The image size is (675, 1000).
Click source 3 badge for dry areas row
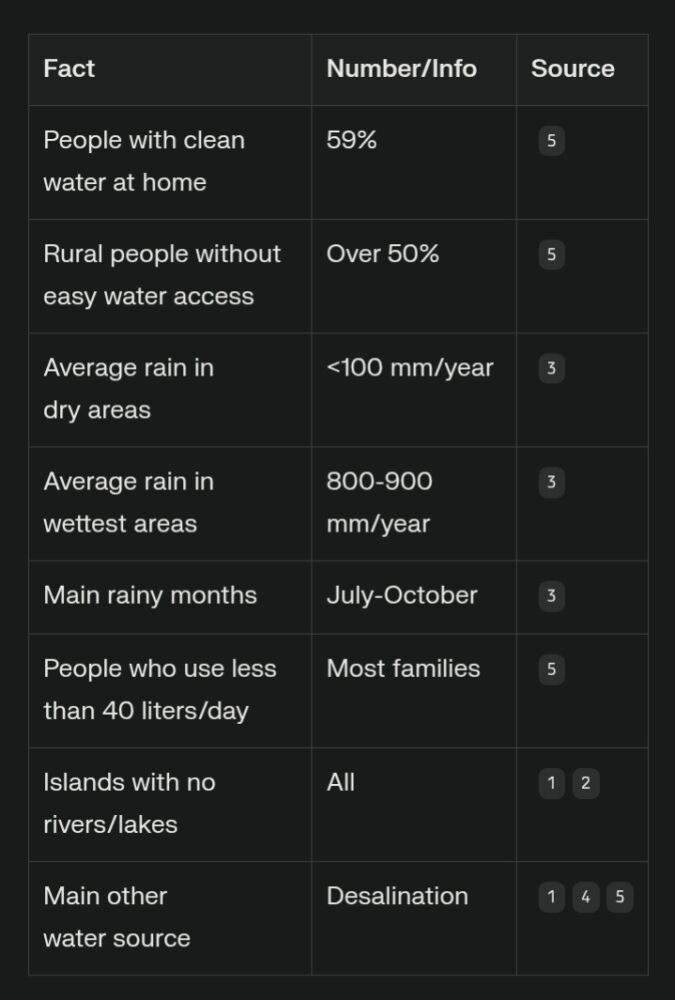550,369
